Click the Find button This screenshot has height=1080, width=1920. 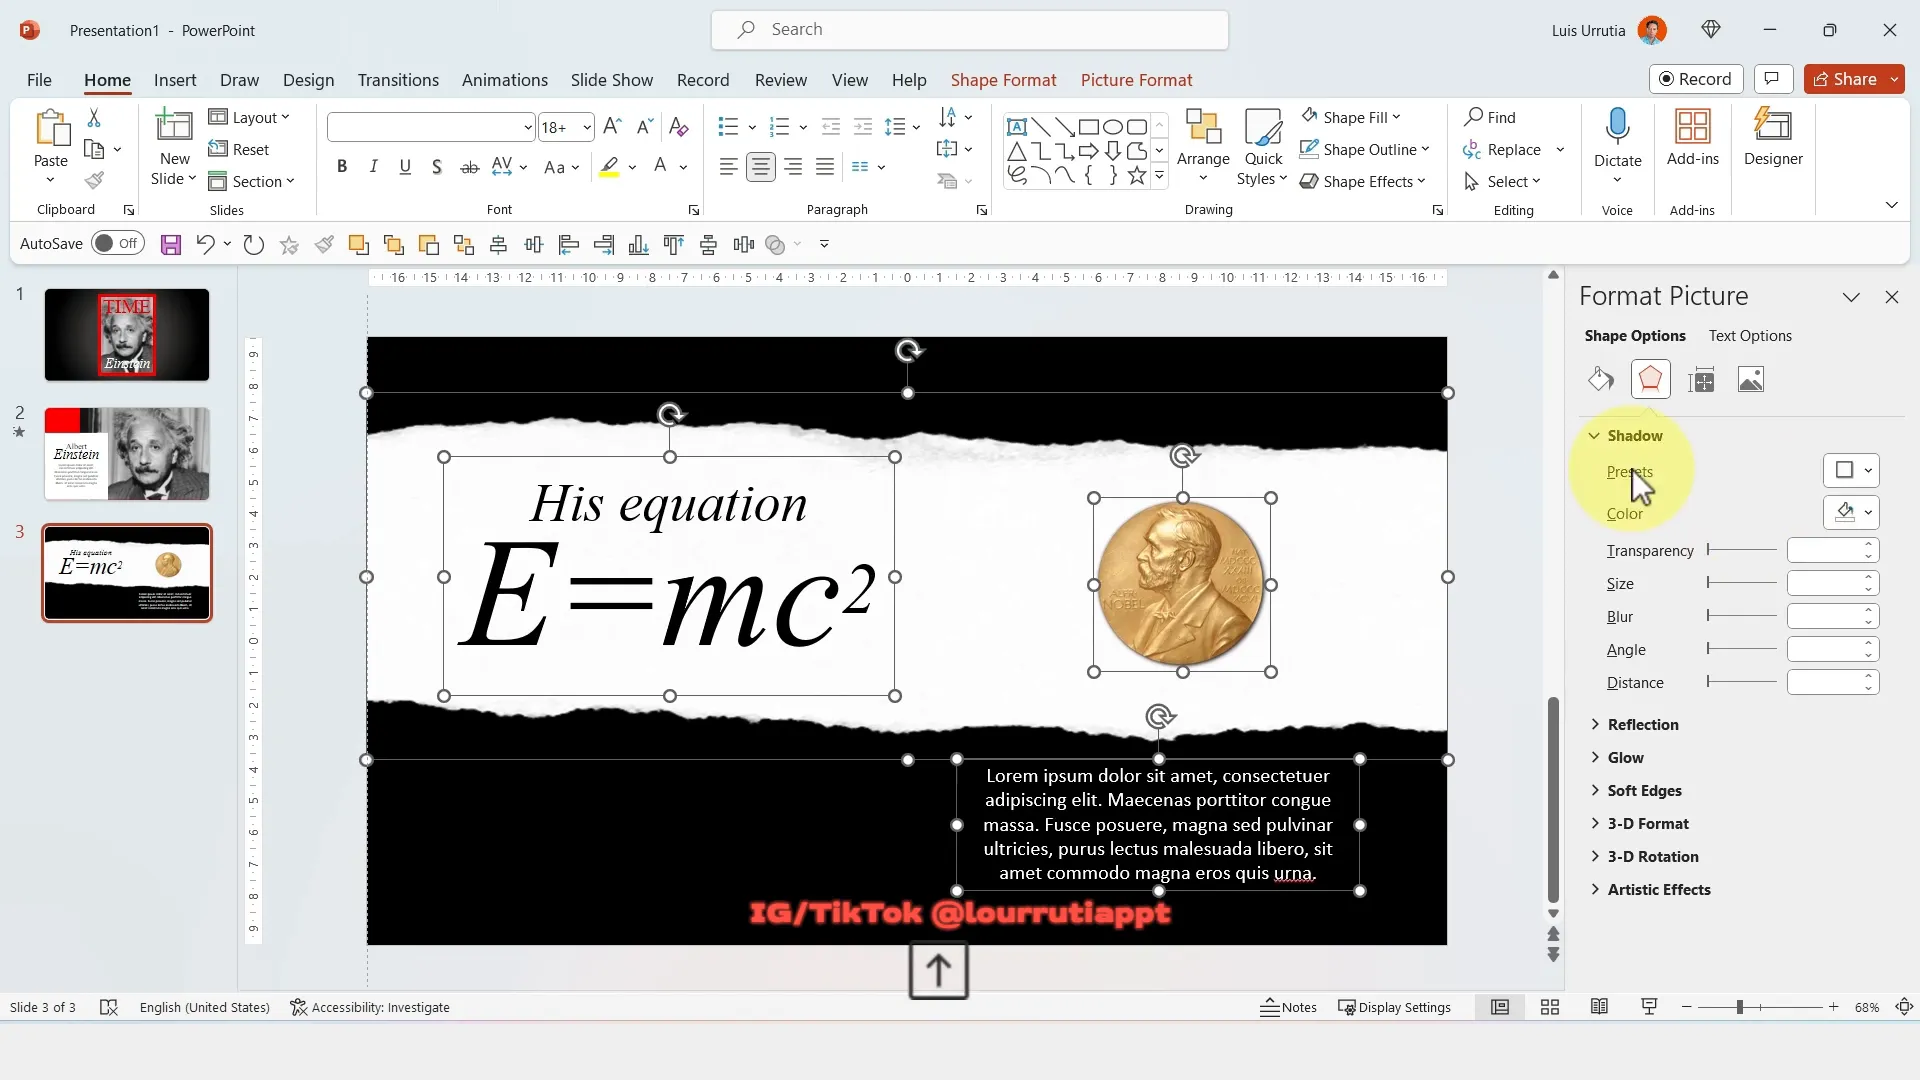pyautogui.click(x=1490, y=117)
